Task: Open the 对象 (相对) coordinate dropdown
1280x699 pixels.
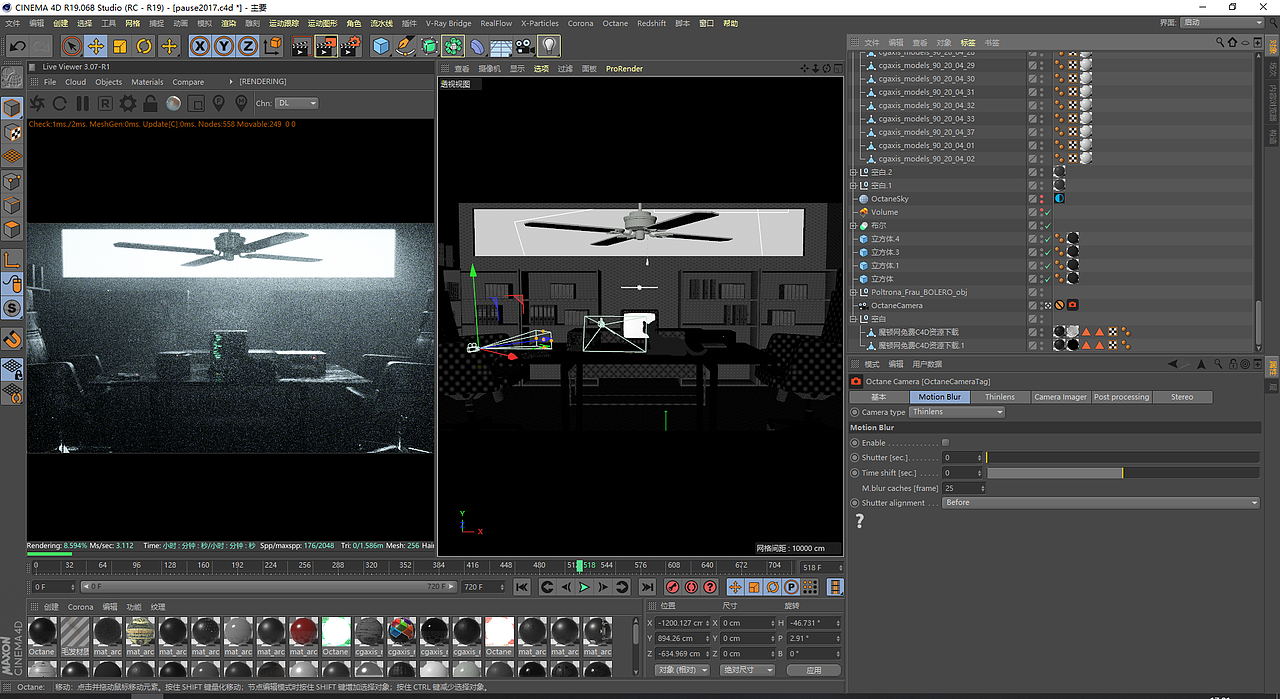Action: [x=682, y=670]
